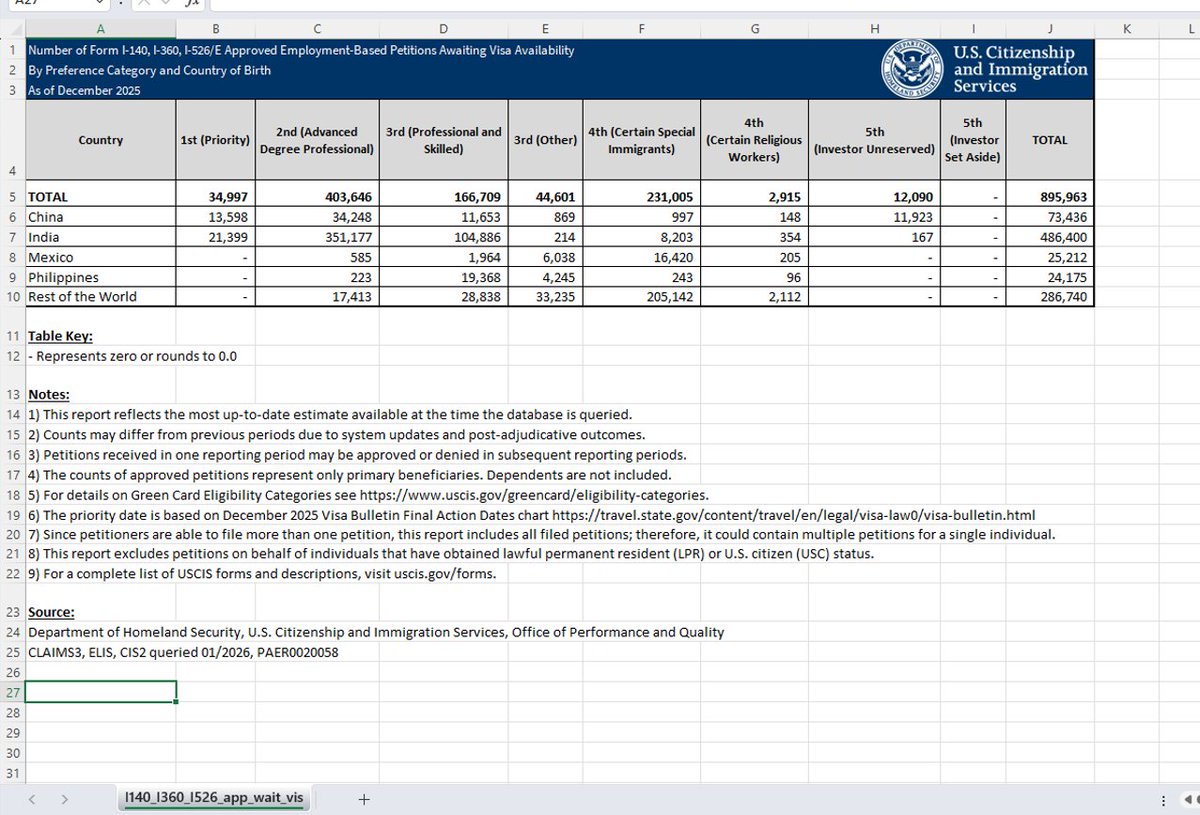Select column D header
The width and height of the screenshot is (1200, 815).
(443, 28)
